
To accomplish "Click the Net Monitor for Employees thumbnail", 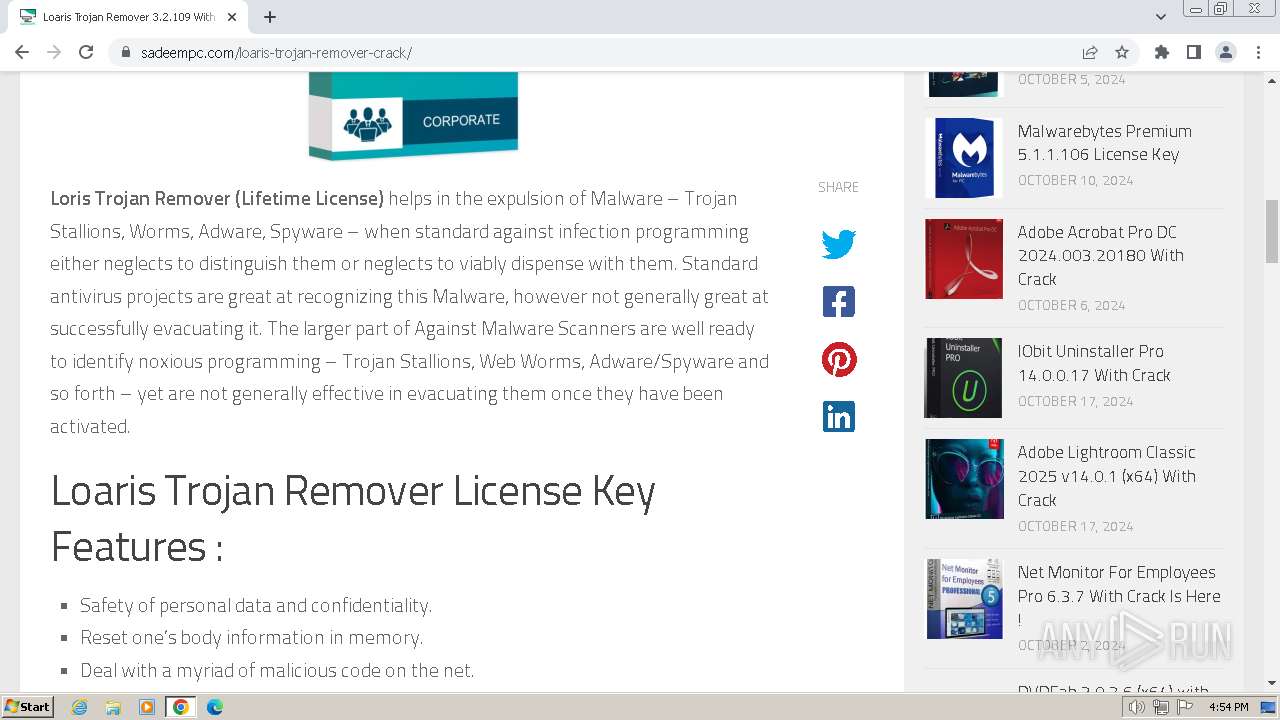I will (x=963, y=598).
